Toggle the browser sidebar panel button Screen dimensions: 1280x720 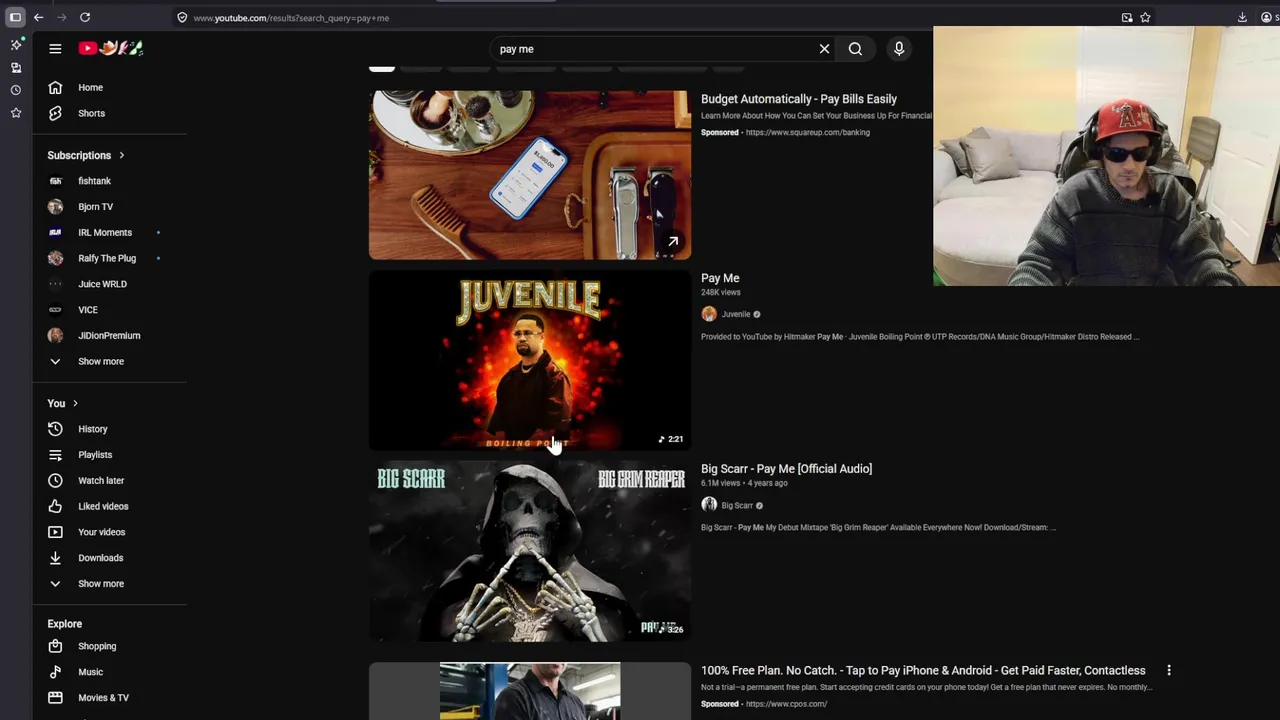coord(15,17)
